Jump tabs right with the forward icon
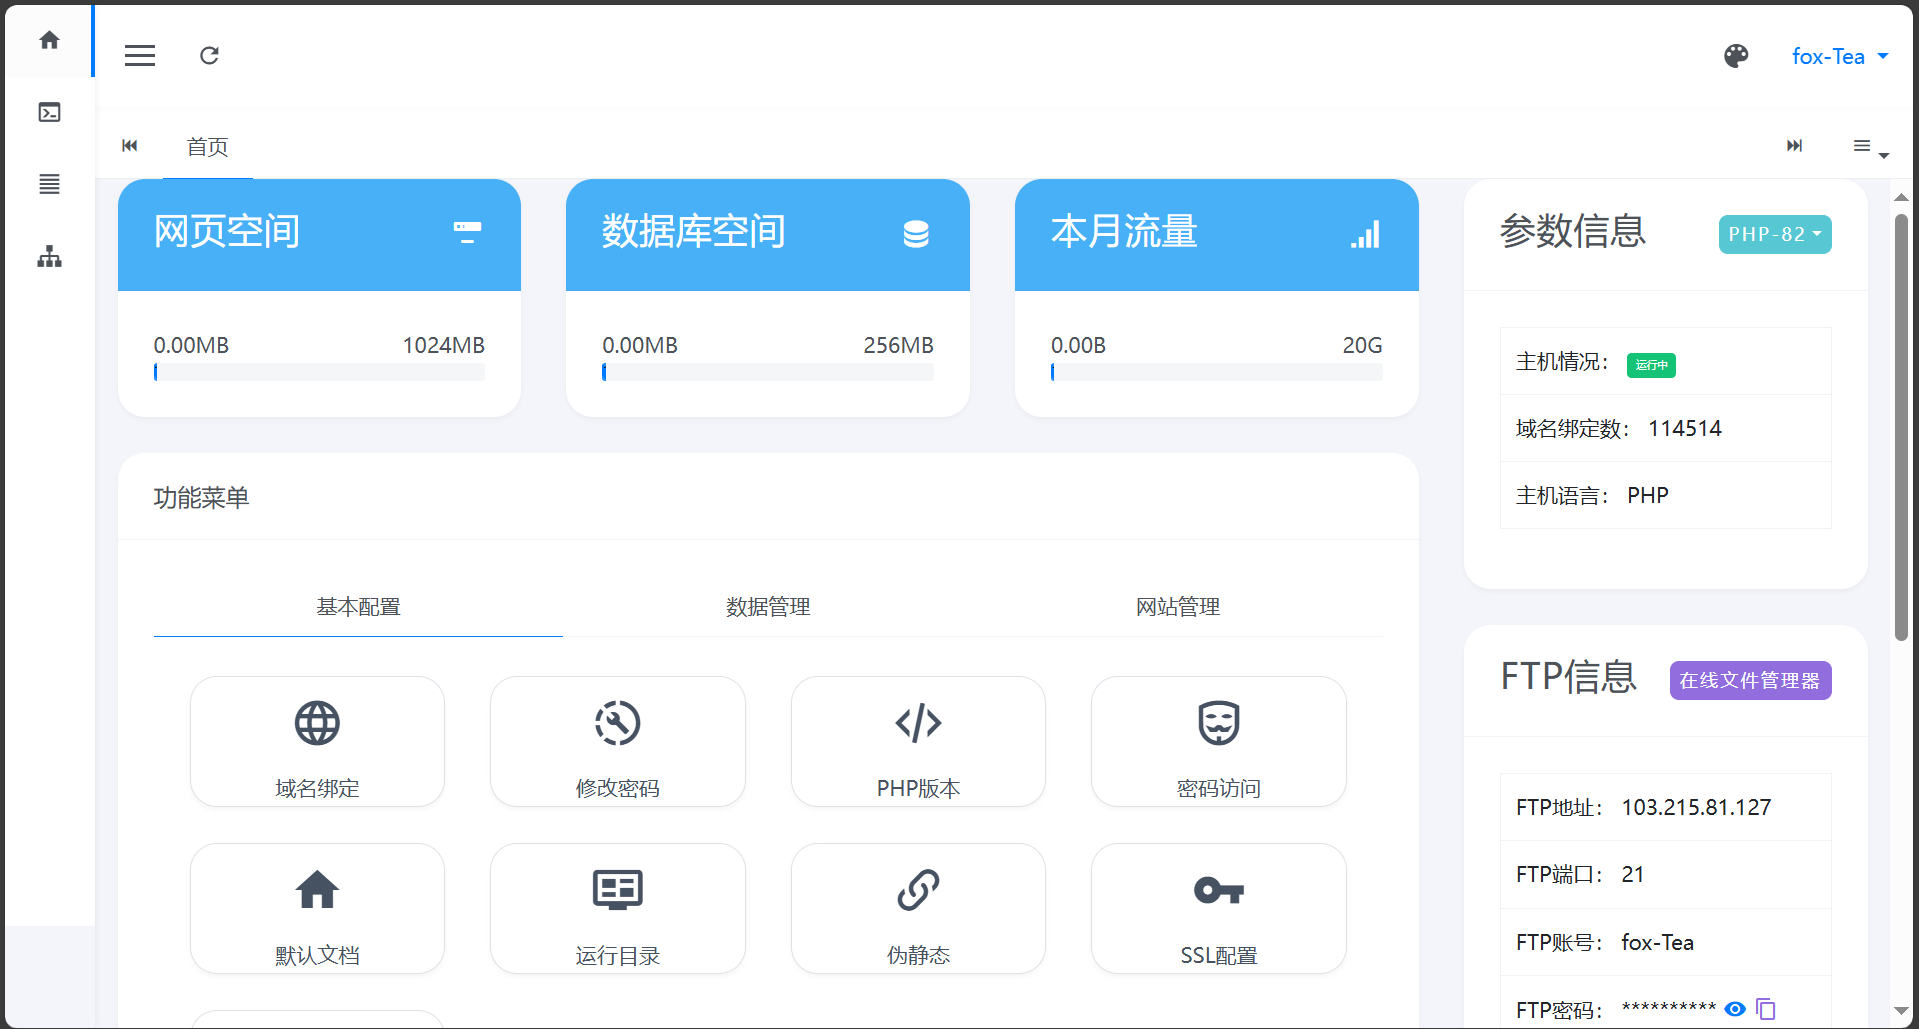1919x1029 pixels. click(x=1795, y=146)
